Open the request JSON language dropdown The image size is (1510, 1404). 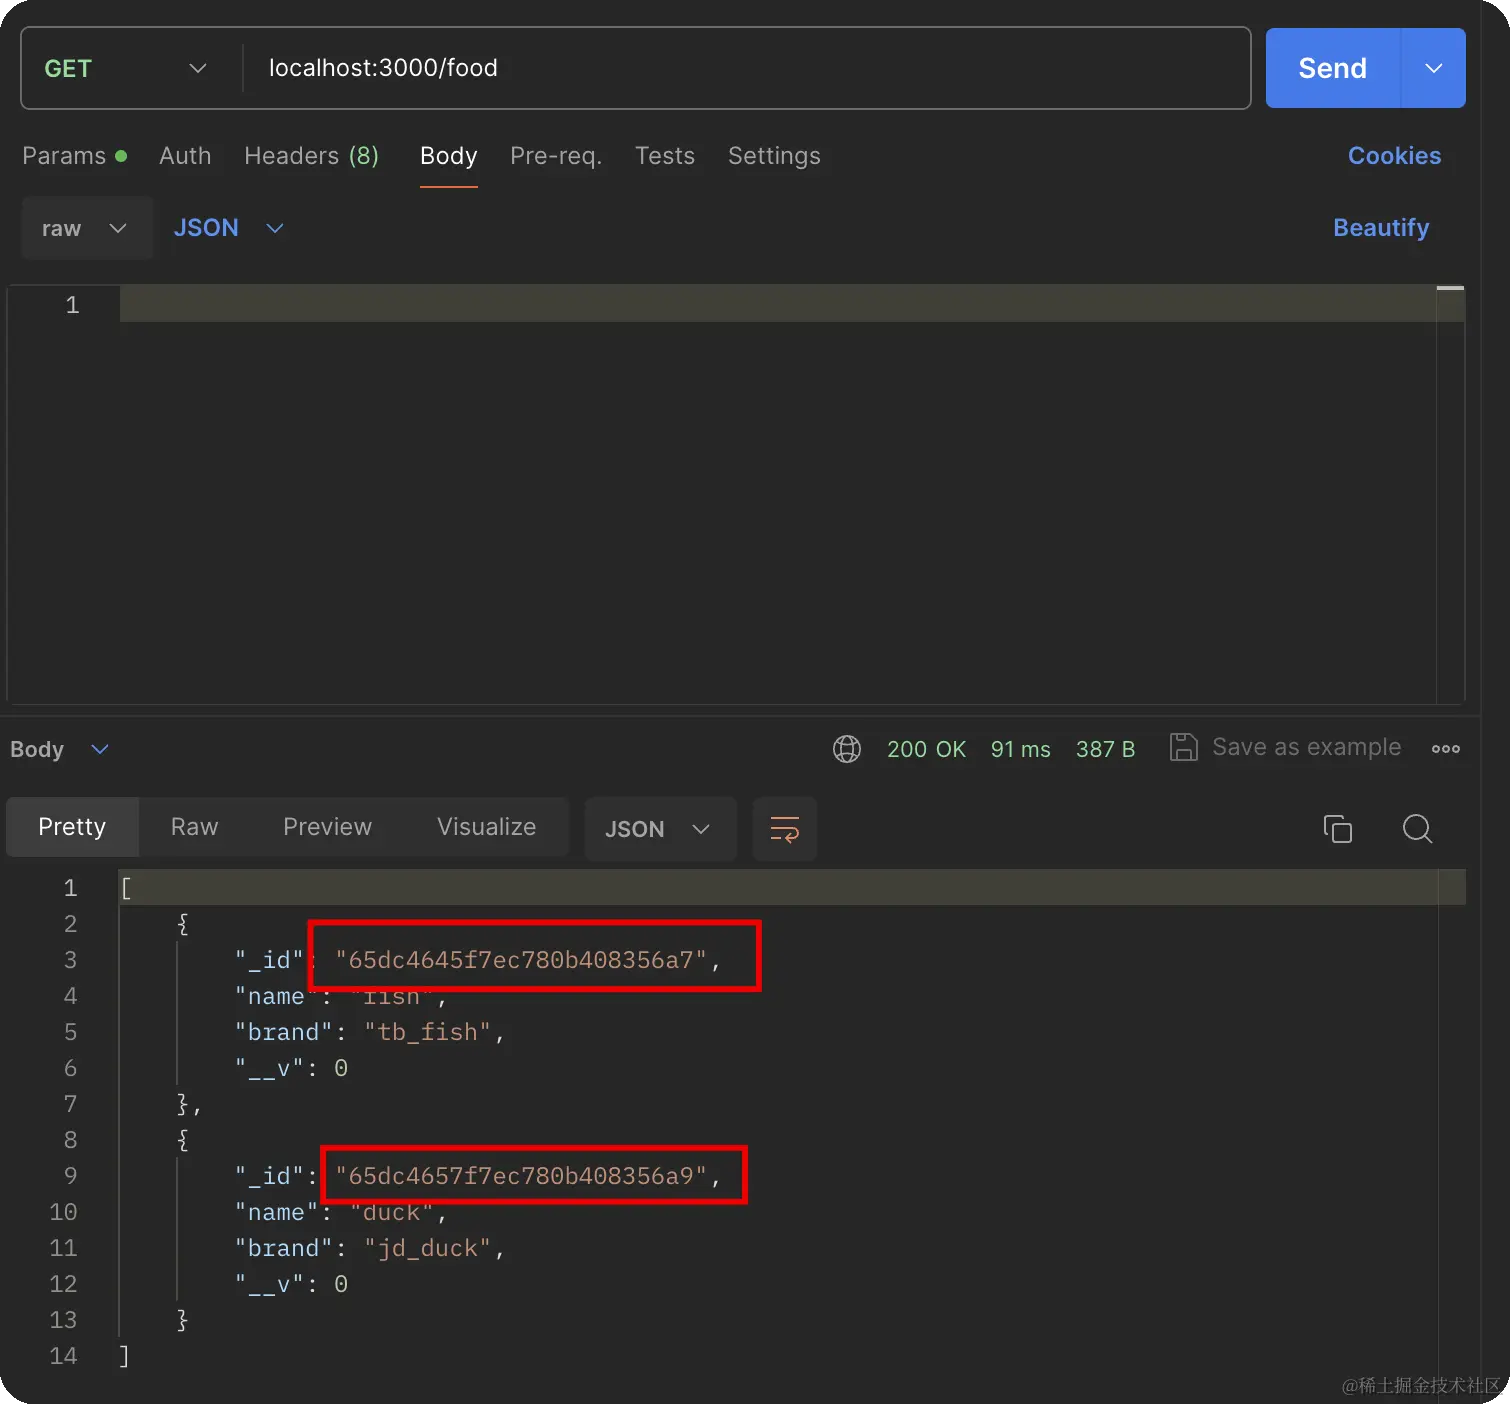coord(229,228)
